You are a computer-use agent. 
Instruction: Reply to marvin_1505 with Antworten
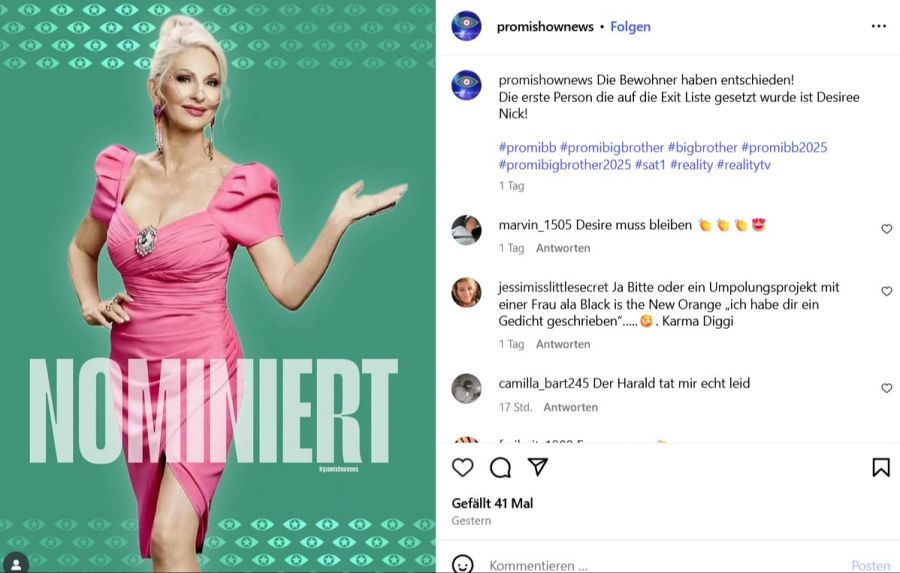562,248
